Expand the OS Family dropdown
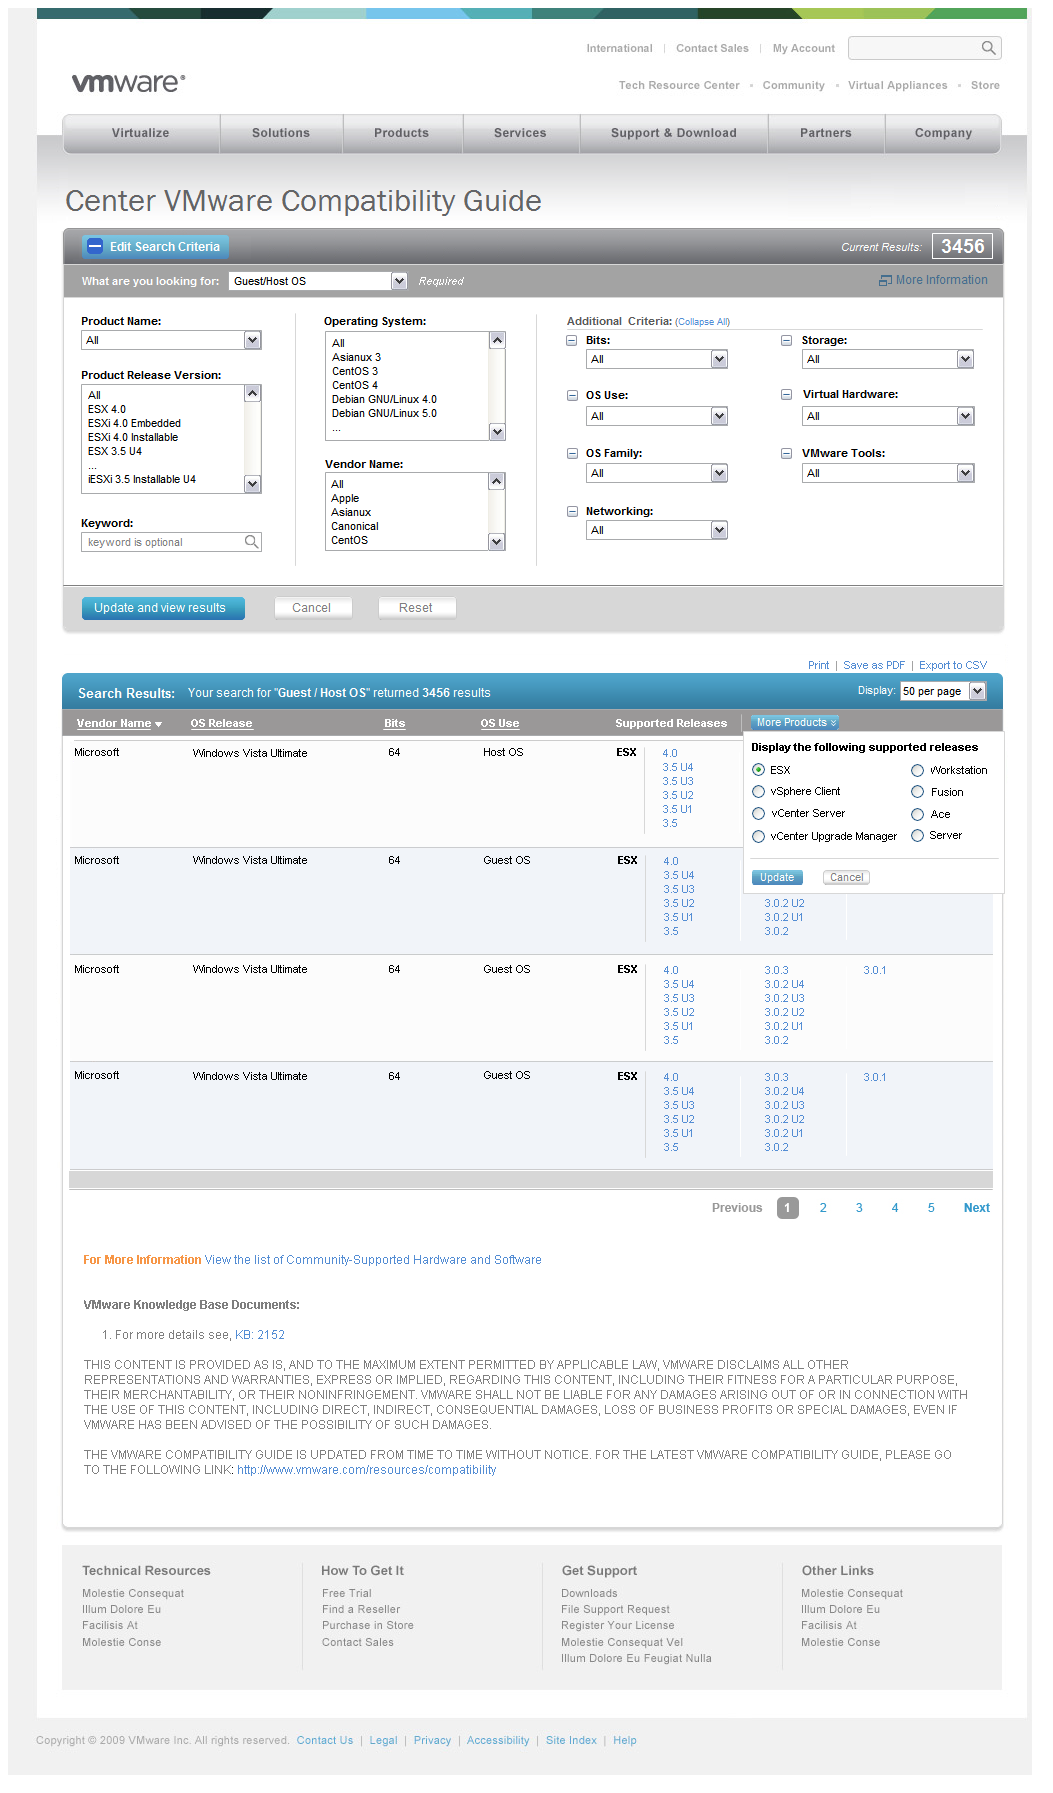 (719, 473)
